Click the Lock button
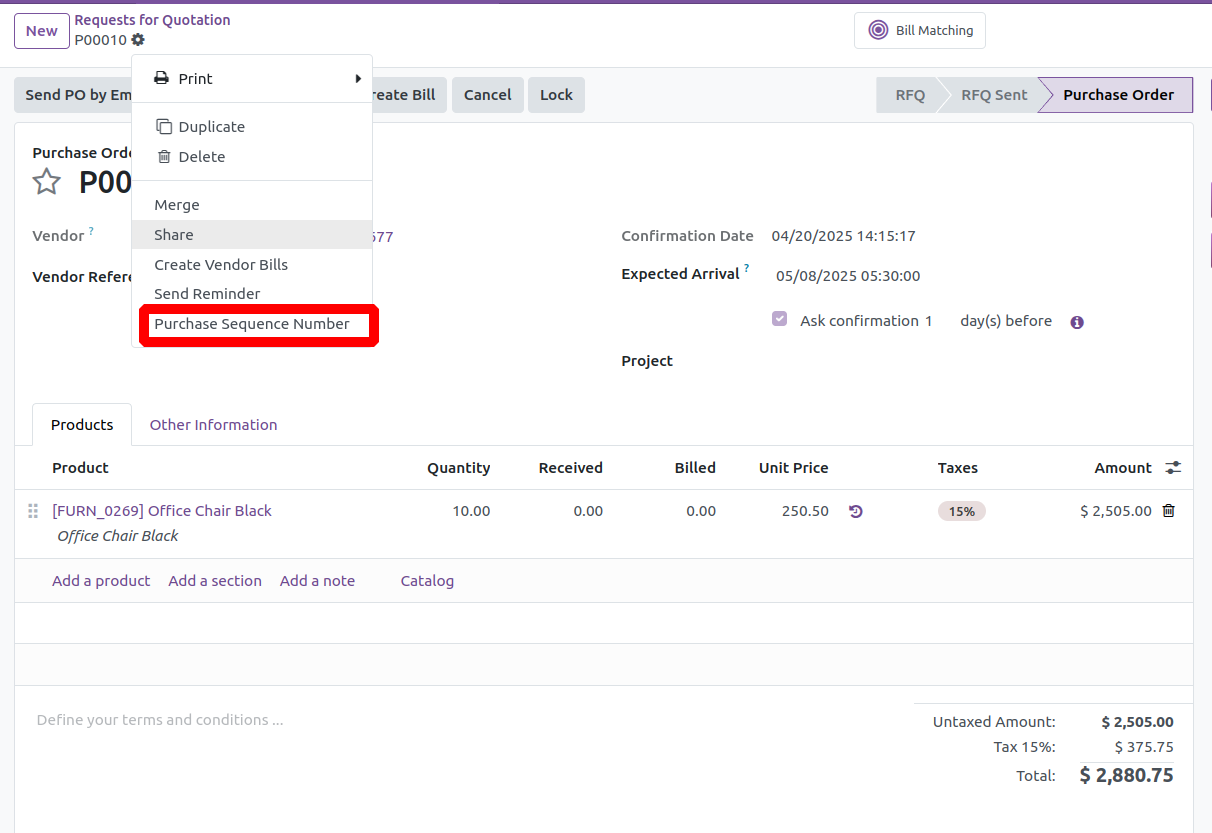Viewport: 1212px width, 833px height. coord(556,95)
